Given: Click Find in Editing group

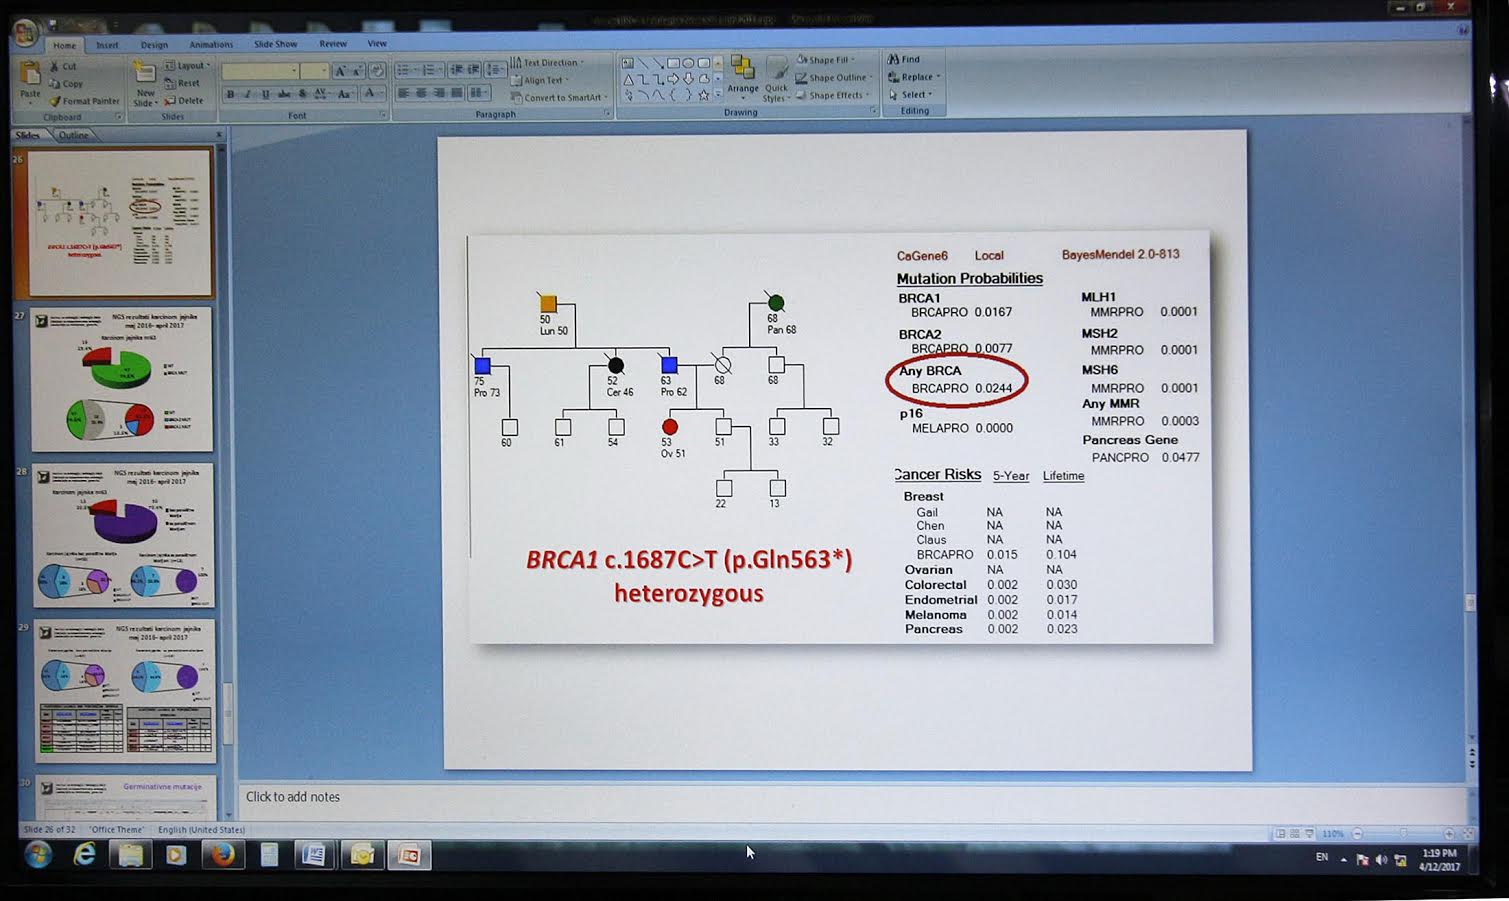Looking at the screenshot, I should point(904,59).
